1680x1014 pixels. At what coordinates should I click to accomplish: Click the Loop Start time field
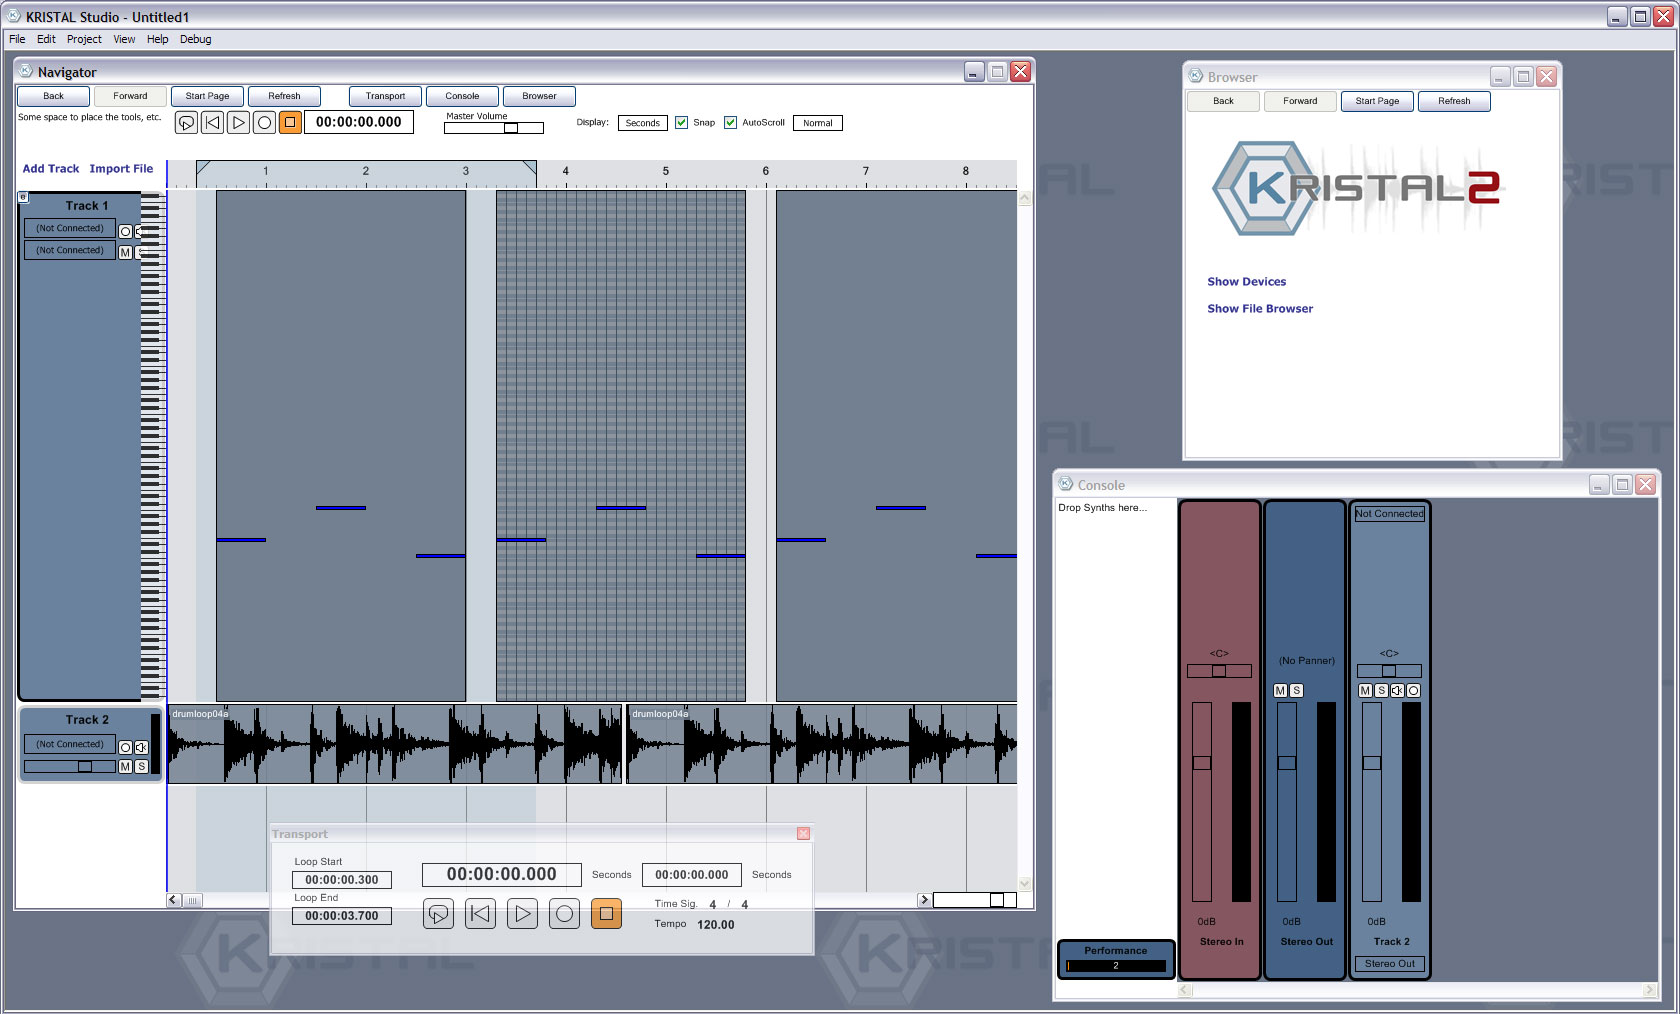[342, 880]
